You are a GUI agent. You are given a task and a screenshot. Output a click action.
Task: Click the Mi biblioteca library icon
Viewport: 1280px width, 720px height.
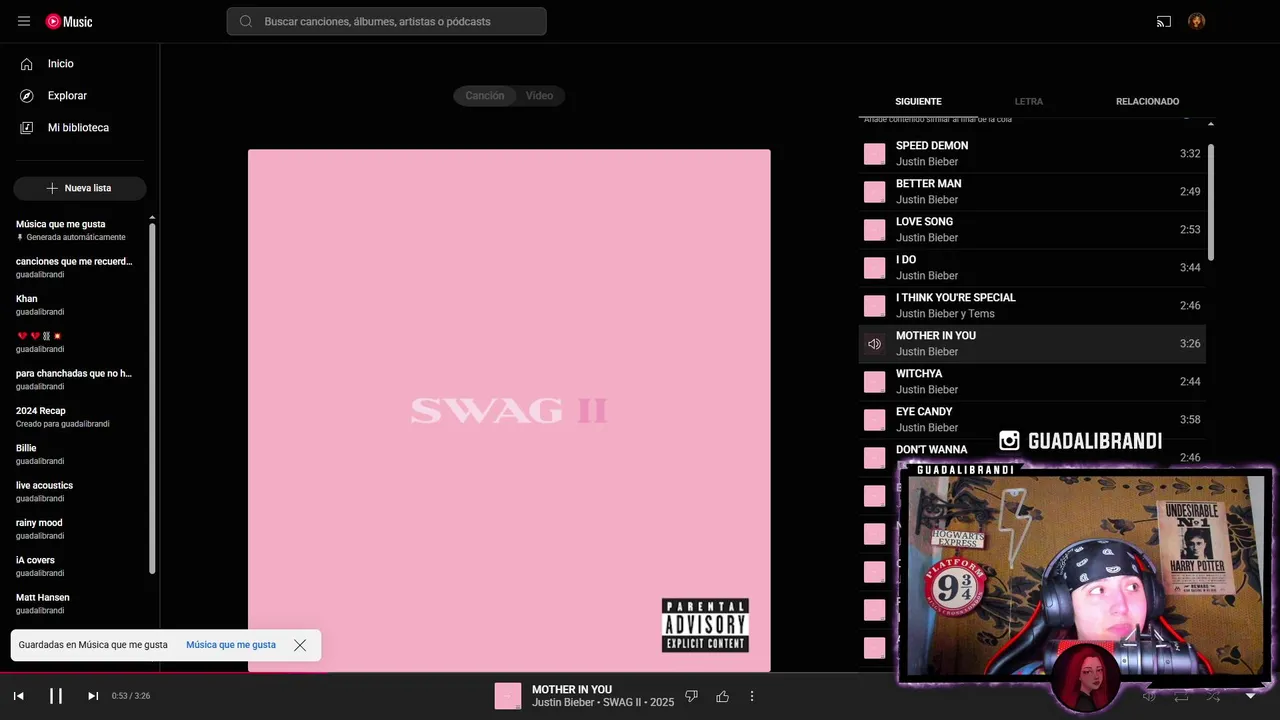pos(27,128)
